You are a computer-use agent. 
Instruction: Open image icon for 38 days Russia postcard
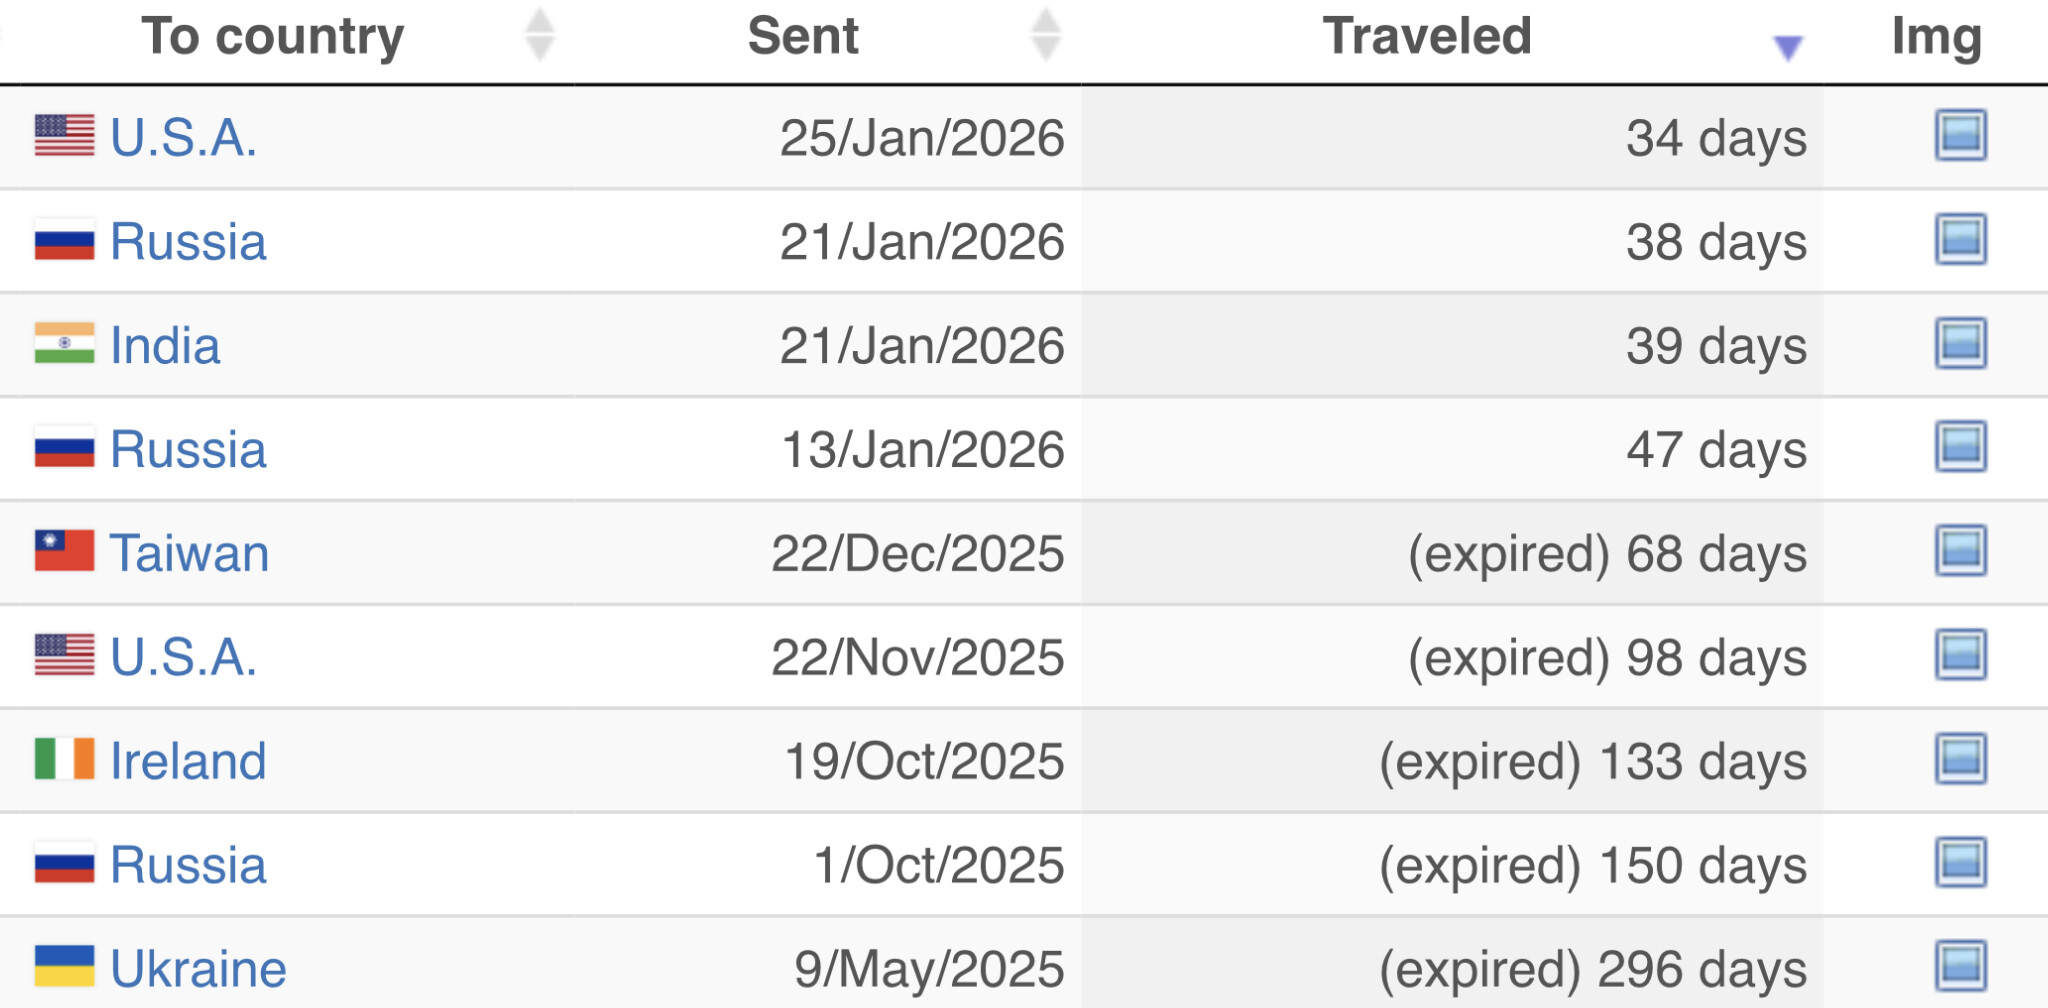pos(1960,239)
